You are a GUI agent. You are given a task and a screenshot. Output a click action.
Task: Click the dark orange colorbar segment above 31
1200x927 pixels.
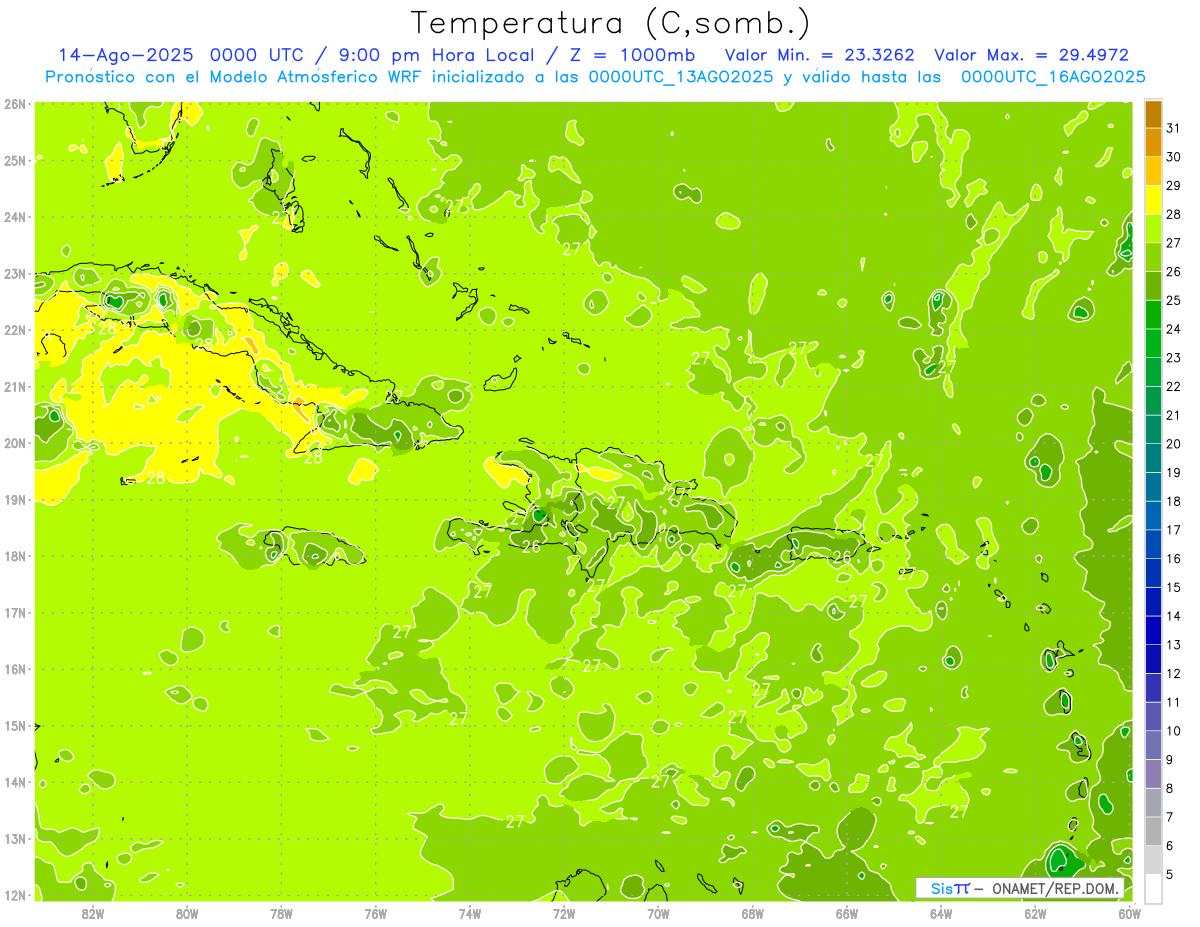click(x=1153, y=114)
